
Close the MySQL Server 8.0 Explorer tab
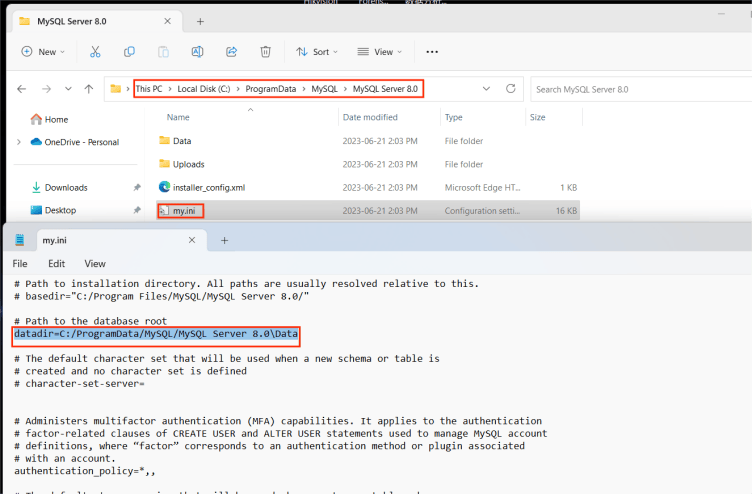(167, 21)
